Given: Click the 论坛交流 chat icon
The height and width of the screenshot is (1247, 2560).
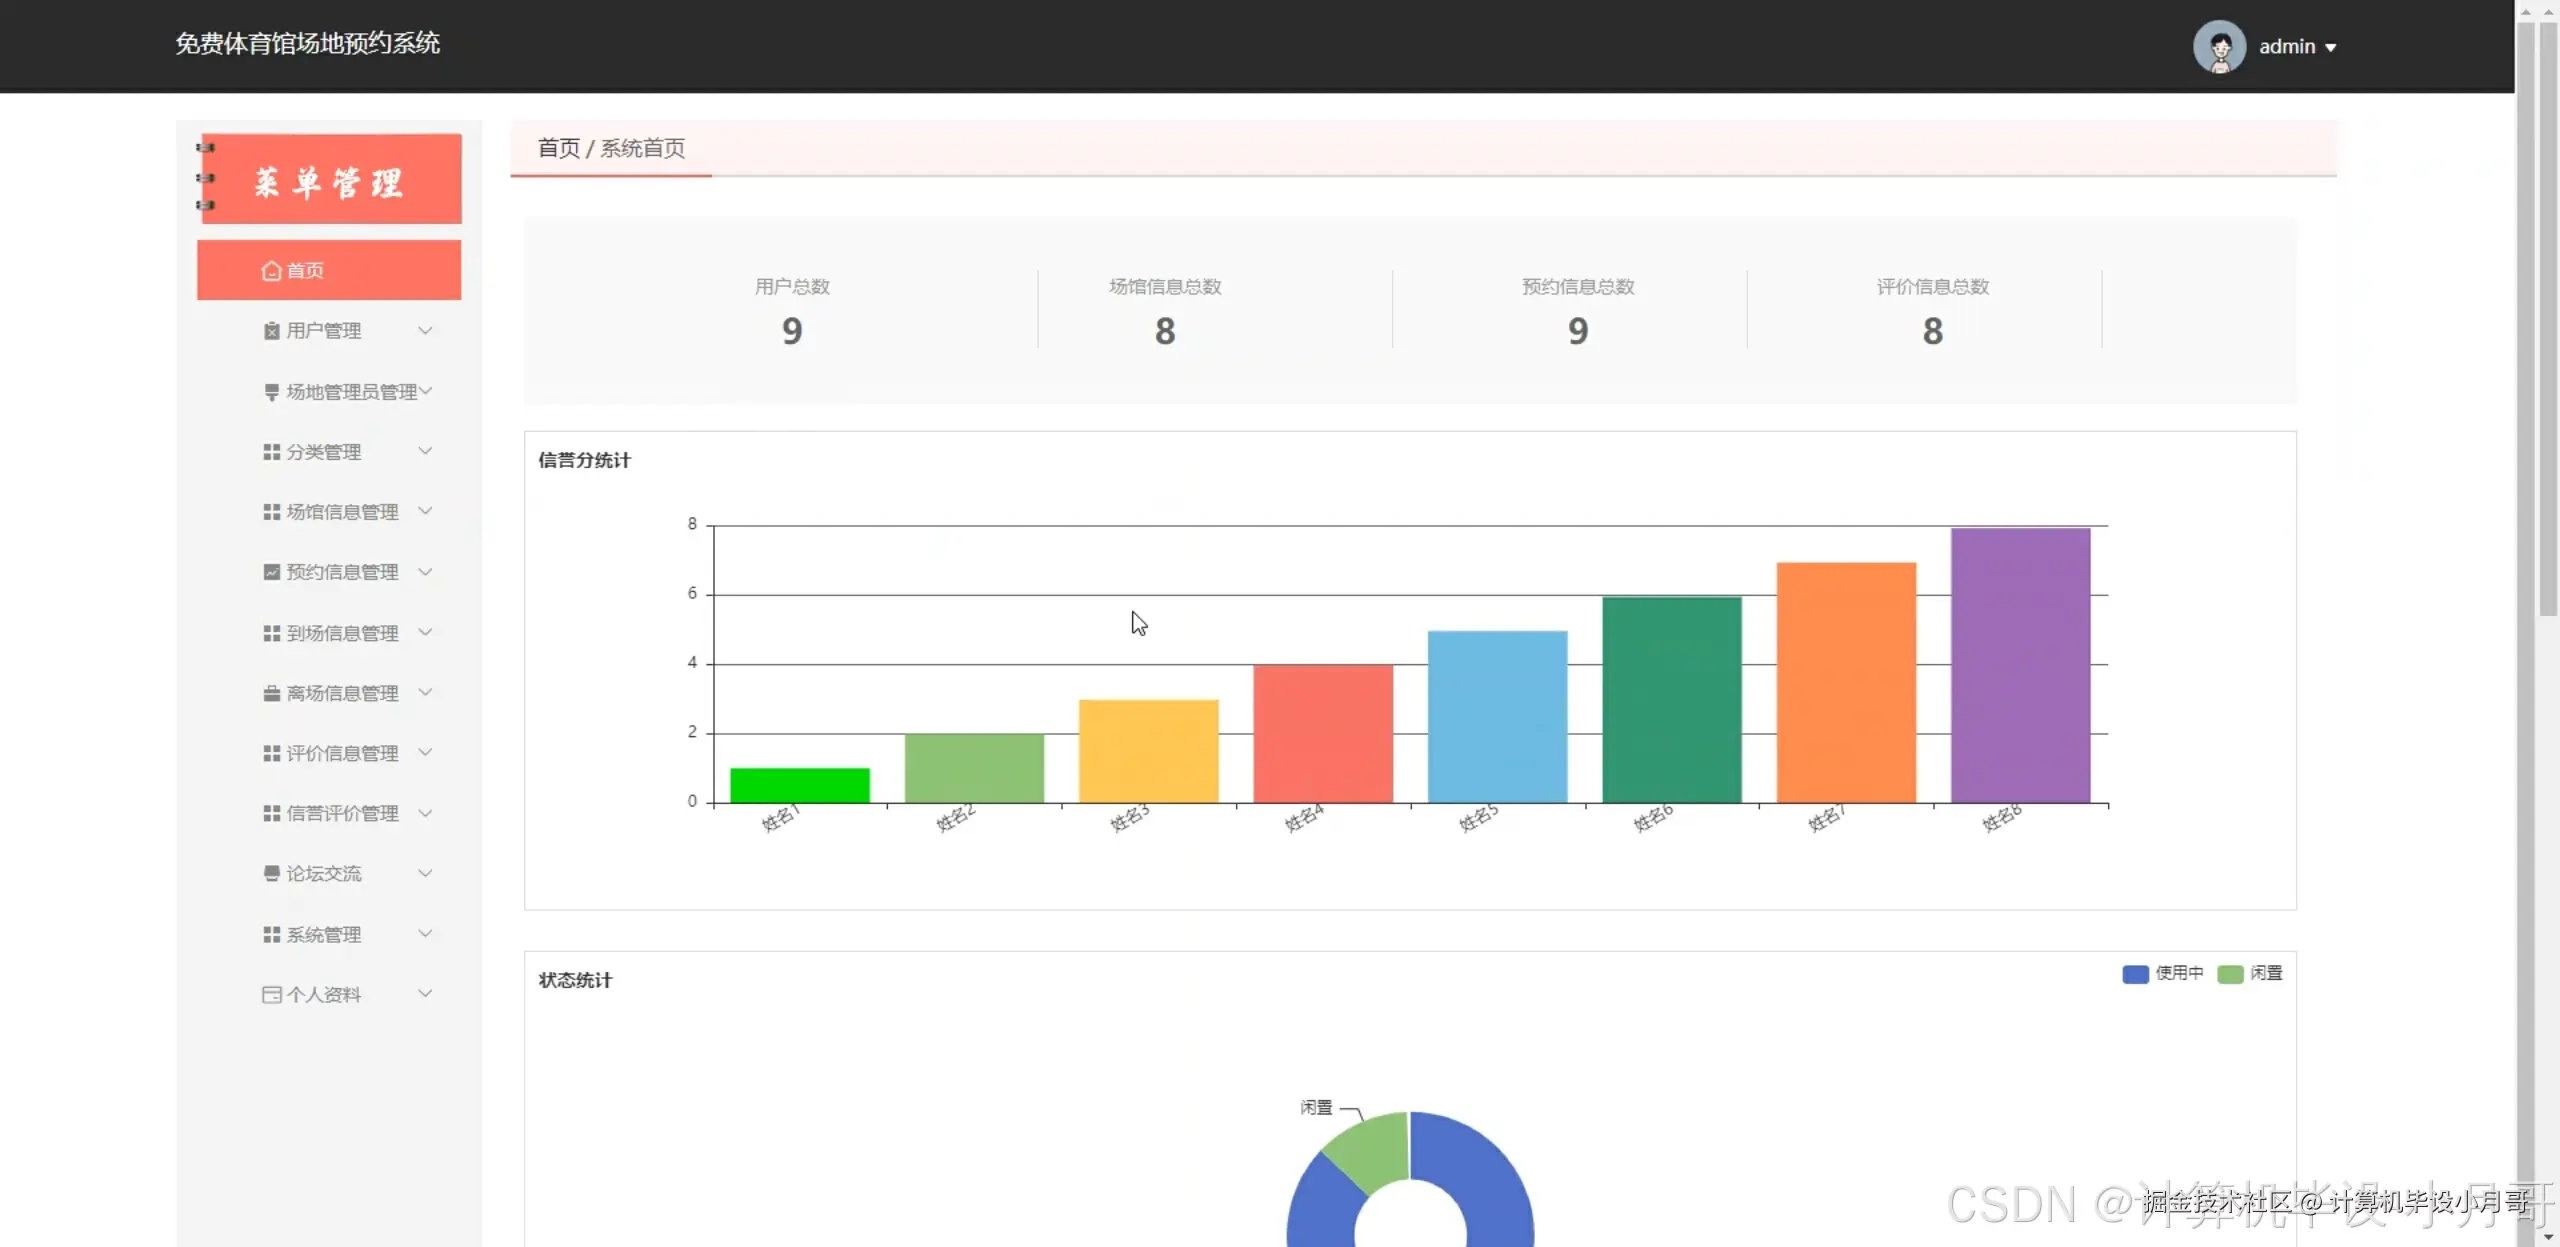Looking at the screenshot, I should 271,873.
